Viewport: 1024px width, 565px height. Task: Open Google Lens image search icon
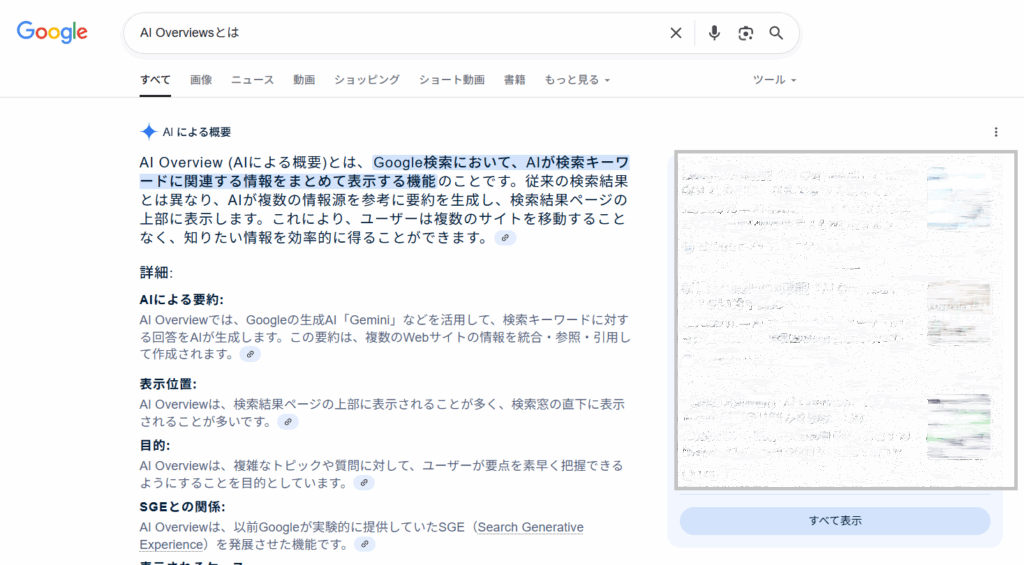pyautogui.click(x=745, y=33)
